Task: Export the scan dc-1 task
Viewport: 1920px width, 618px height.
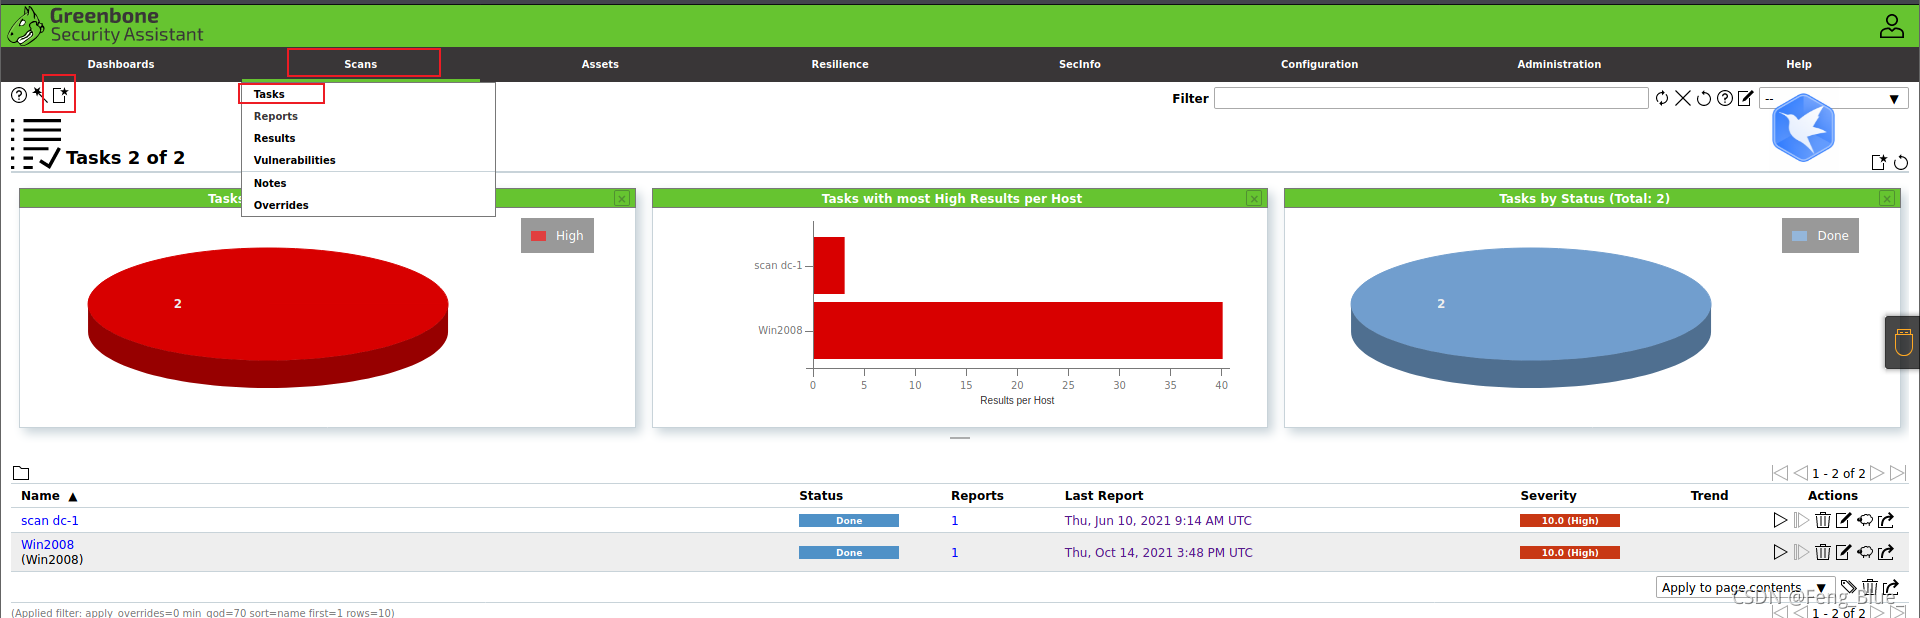Action: [1886, 520]
